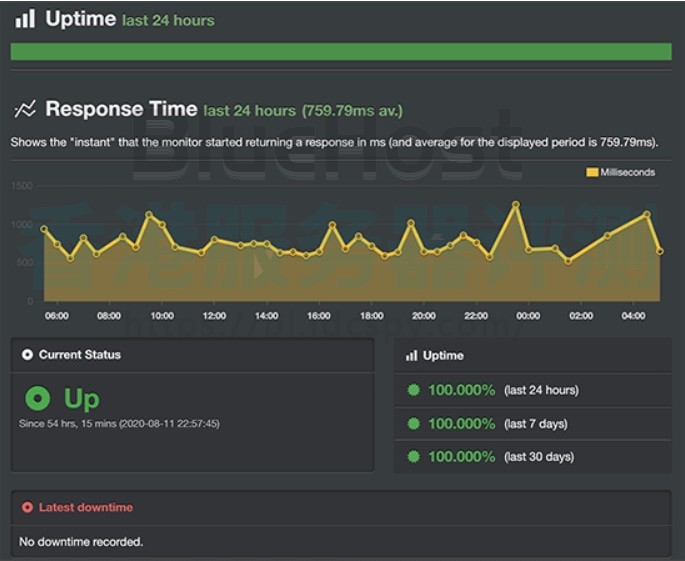Click the yellow Milliseconds legend color box

tap(592, 172)
